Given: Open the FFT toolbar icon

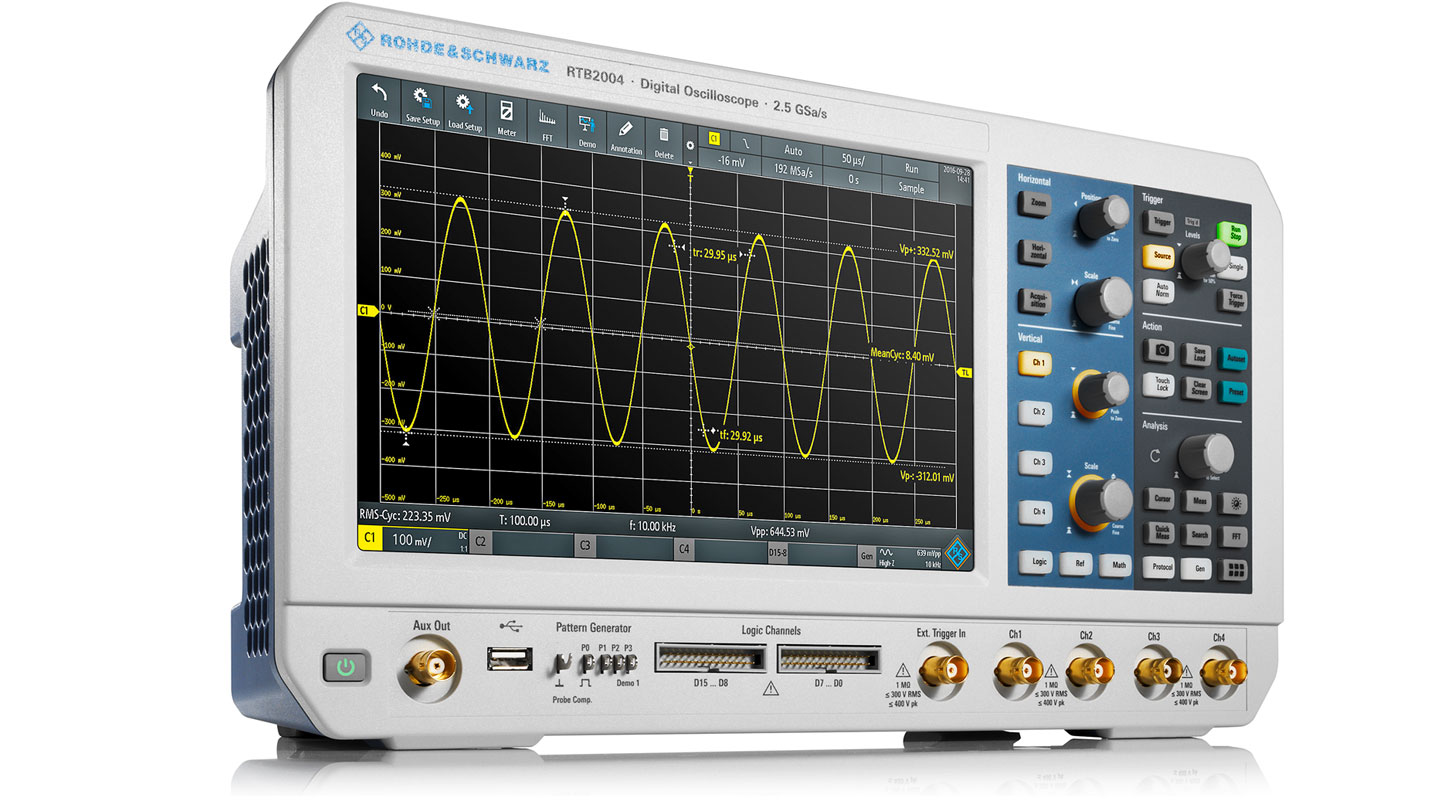Looking at the screenshot, I should pos(546,122).
